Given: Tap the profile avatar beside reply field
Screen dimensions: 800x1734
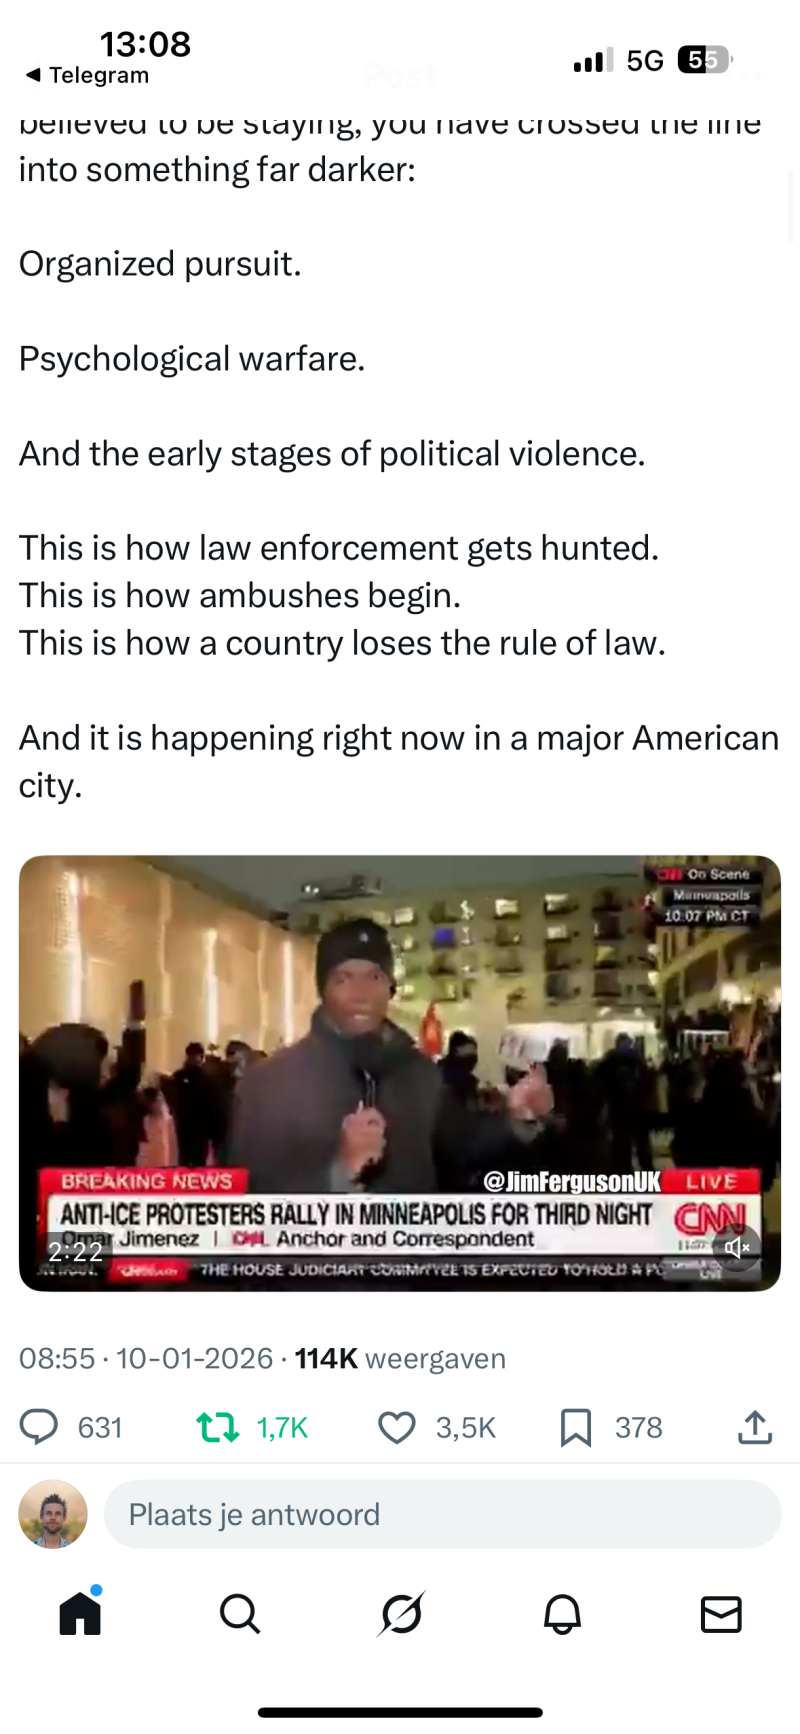Looking at the screenshot, I should 53,1514.
